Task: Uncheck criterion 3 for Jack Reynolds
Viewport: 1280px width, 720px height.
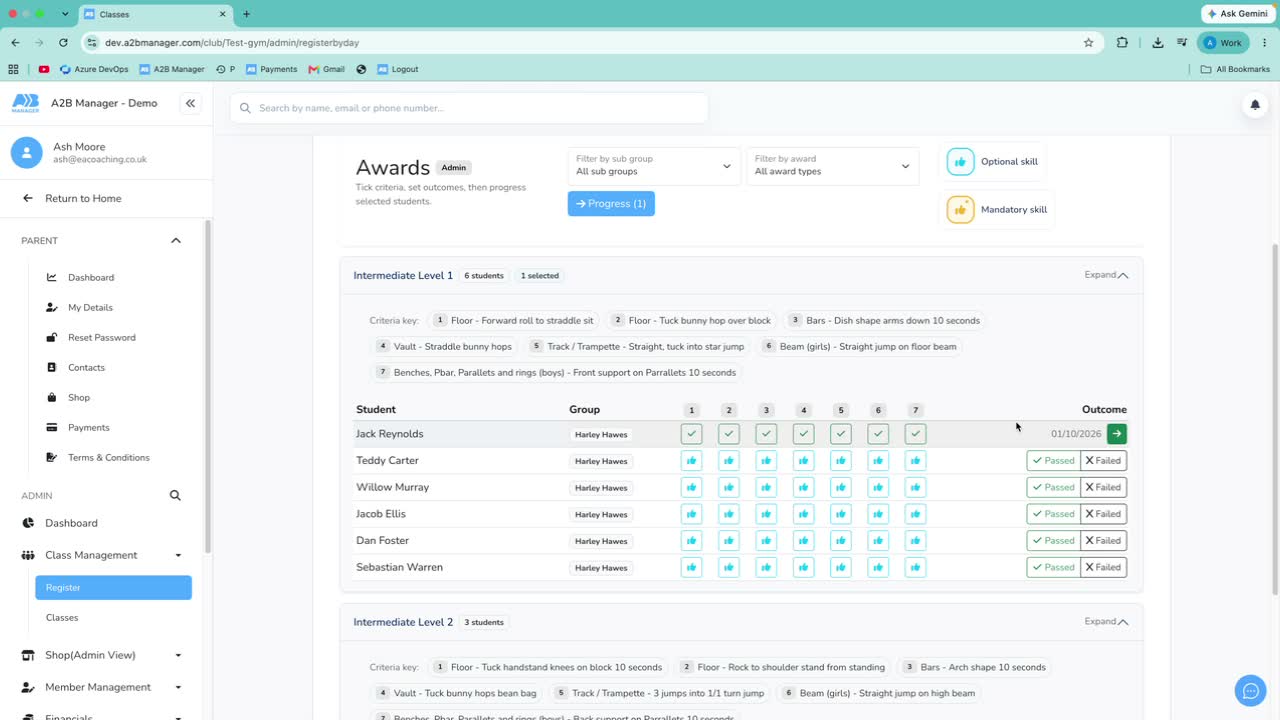Action: tap(766, 434)
